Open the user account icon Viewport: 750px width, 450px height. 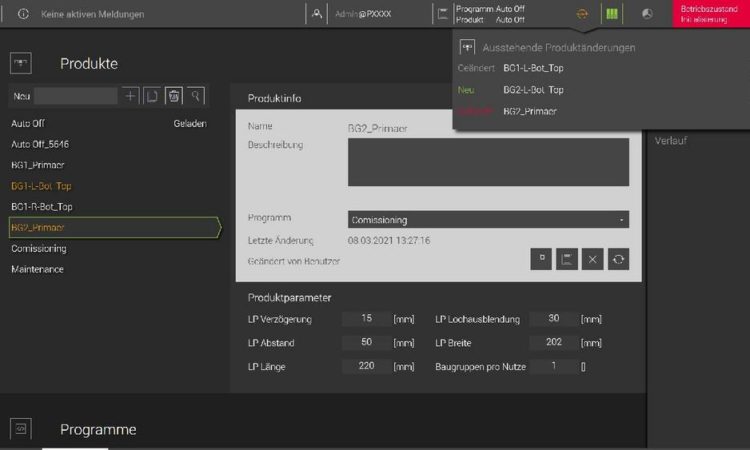pyautogui.click(x=317, y=14)
